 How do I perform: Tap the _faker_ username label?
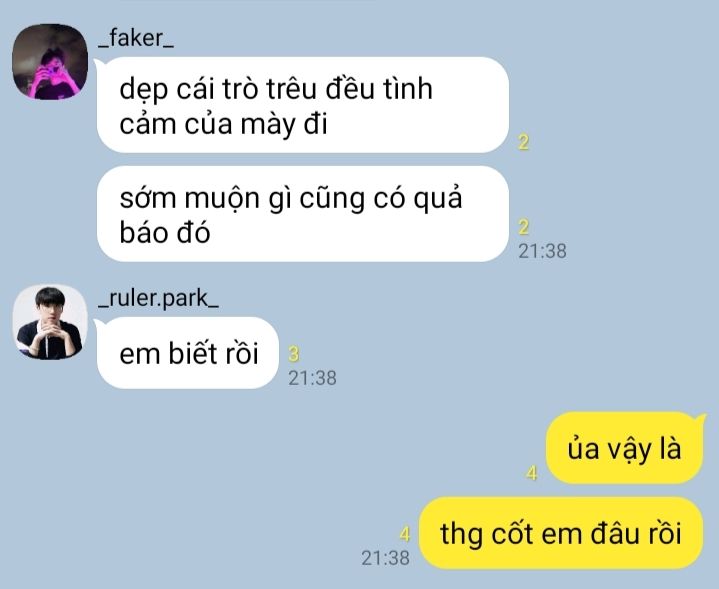[136, 39]
